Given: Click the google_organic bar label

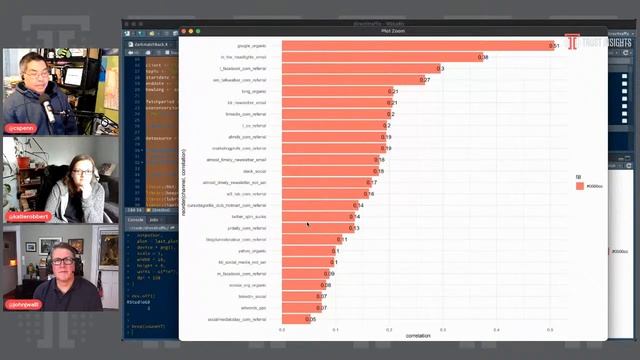Looking at the screenshot, I should (252, 46).
